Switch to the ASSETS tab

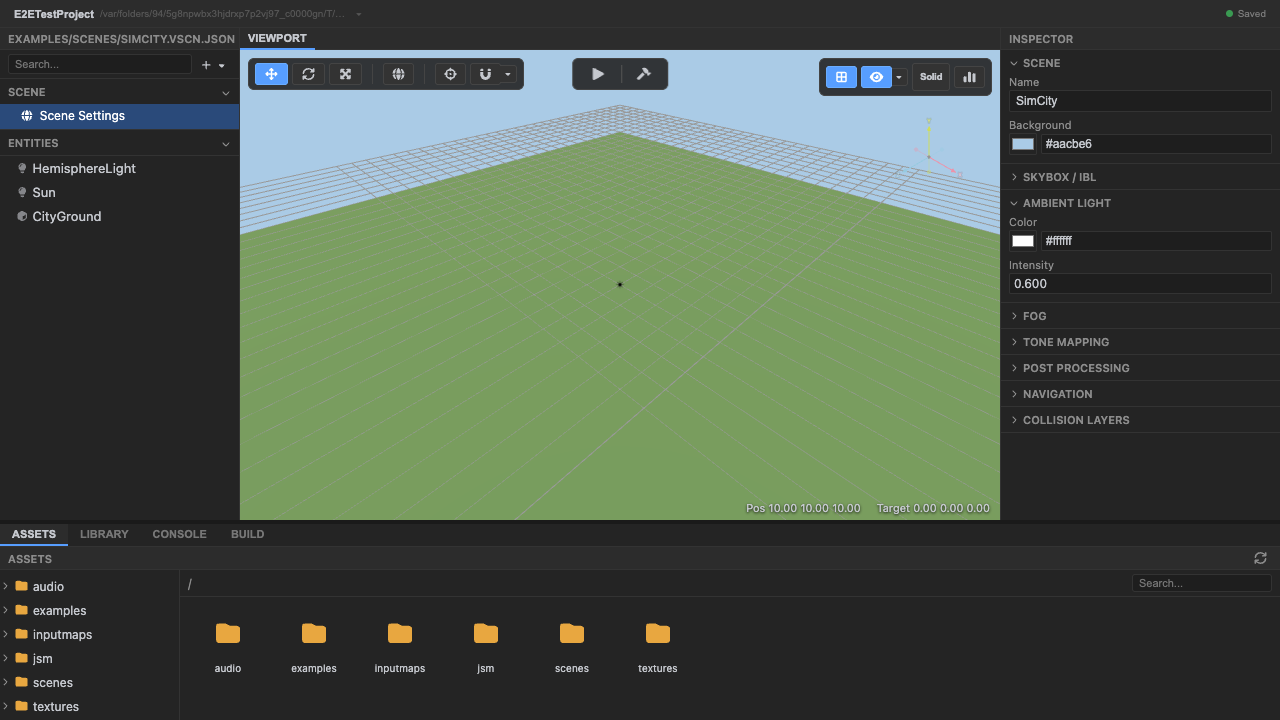(x=34, y=534)
